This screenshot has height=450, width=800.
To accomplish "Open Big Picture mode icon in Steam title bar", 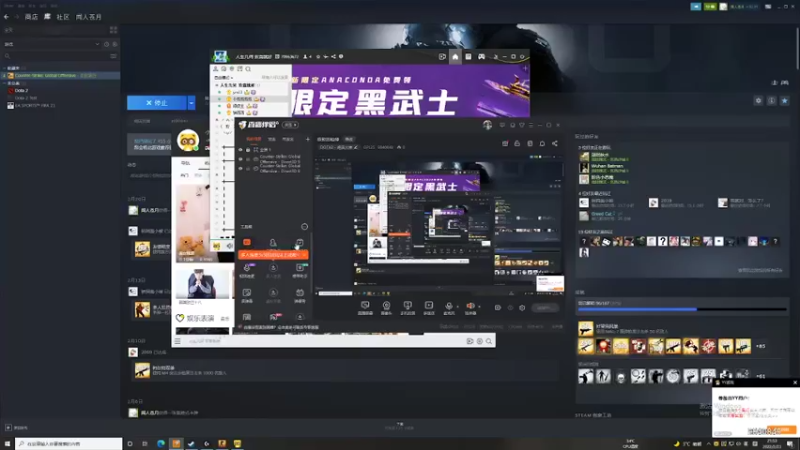I will coord(768,7).
